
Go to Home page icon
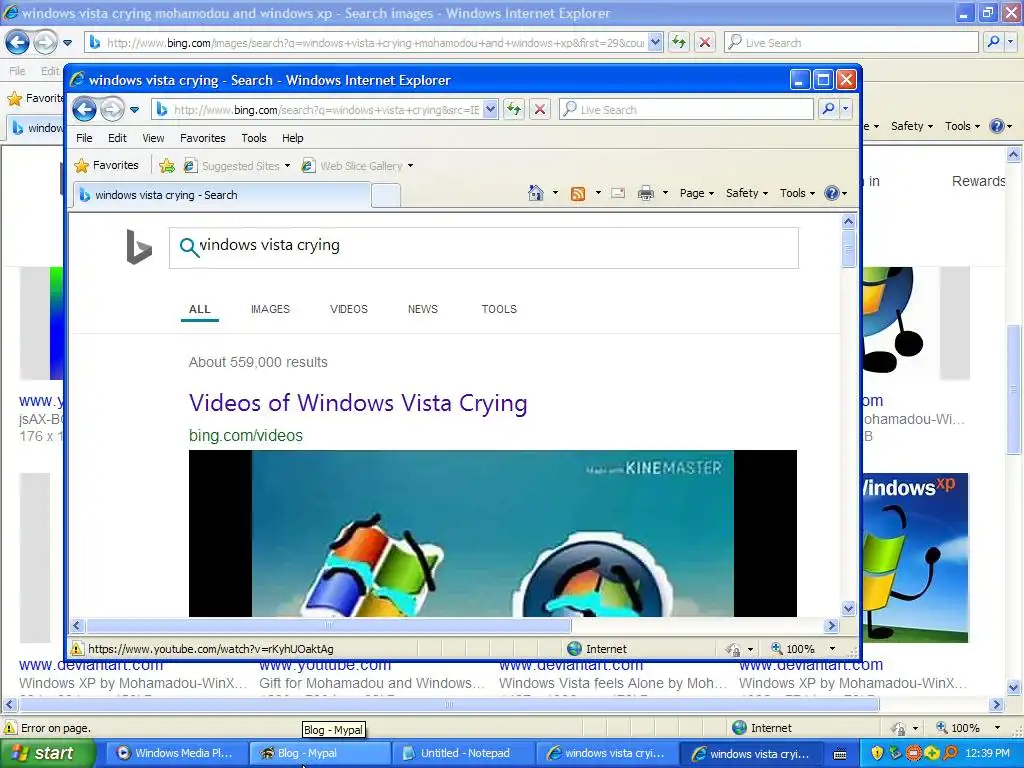tap(536, 193)
